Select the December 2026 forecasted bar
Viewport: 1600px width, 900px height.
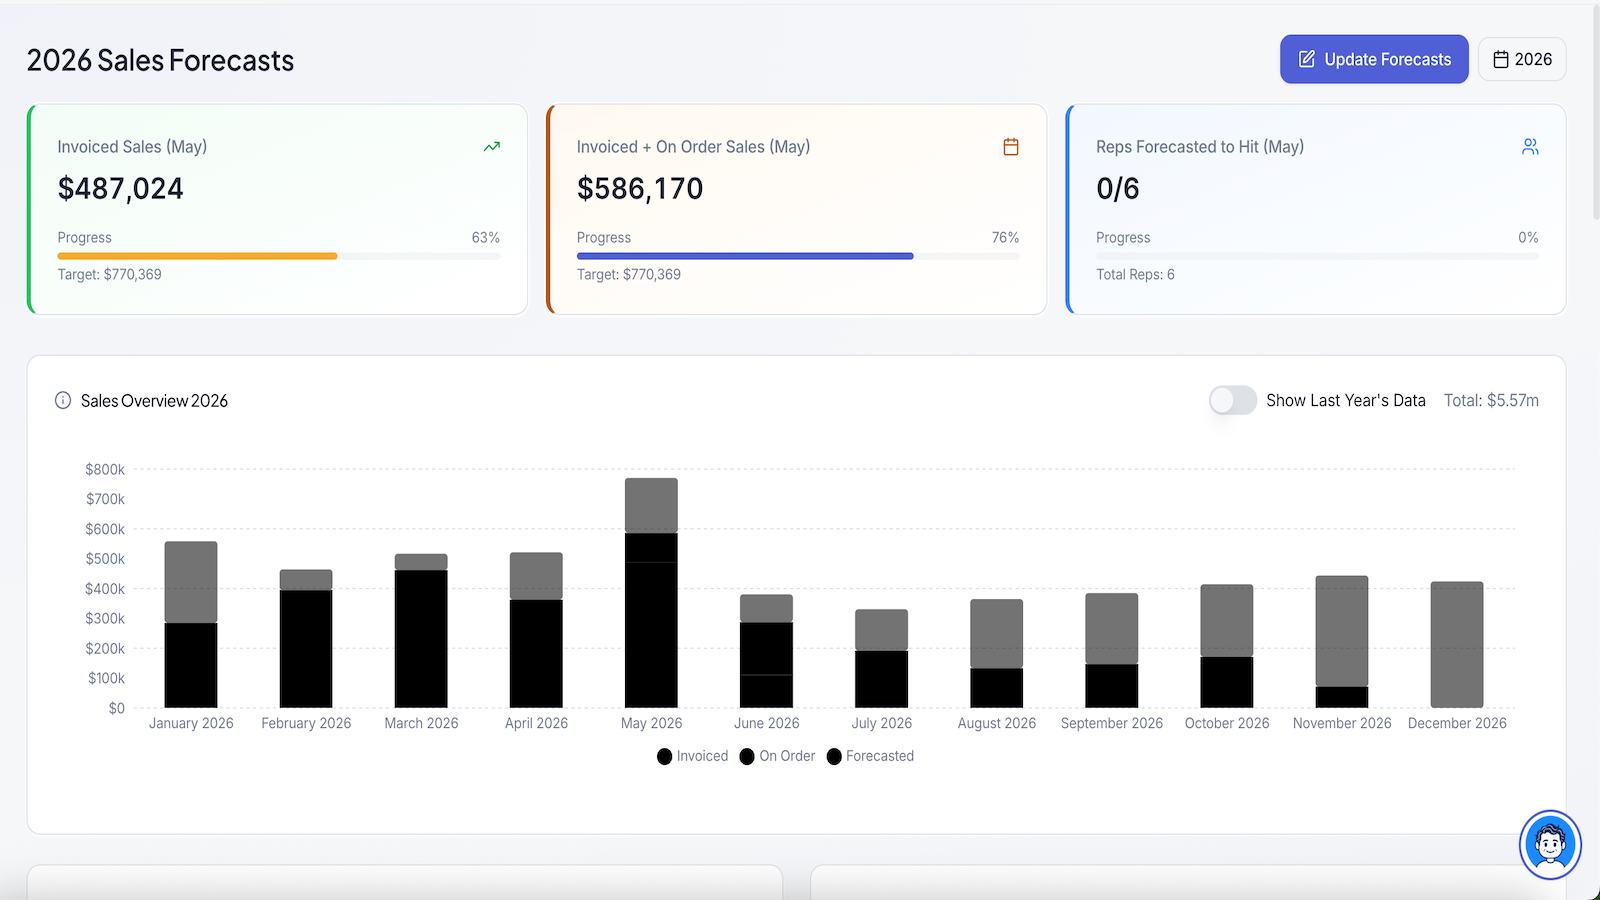[x=1457, y=645]
